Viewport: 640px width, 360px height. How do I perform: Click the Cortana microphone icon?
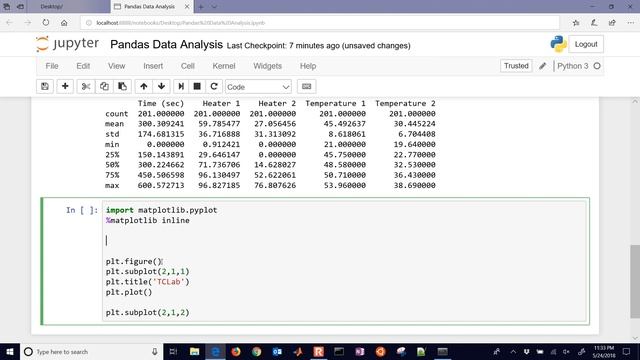(155, 351)
